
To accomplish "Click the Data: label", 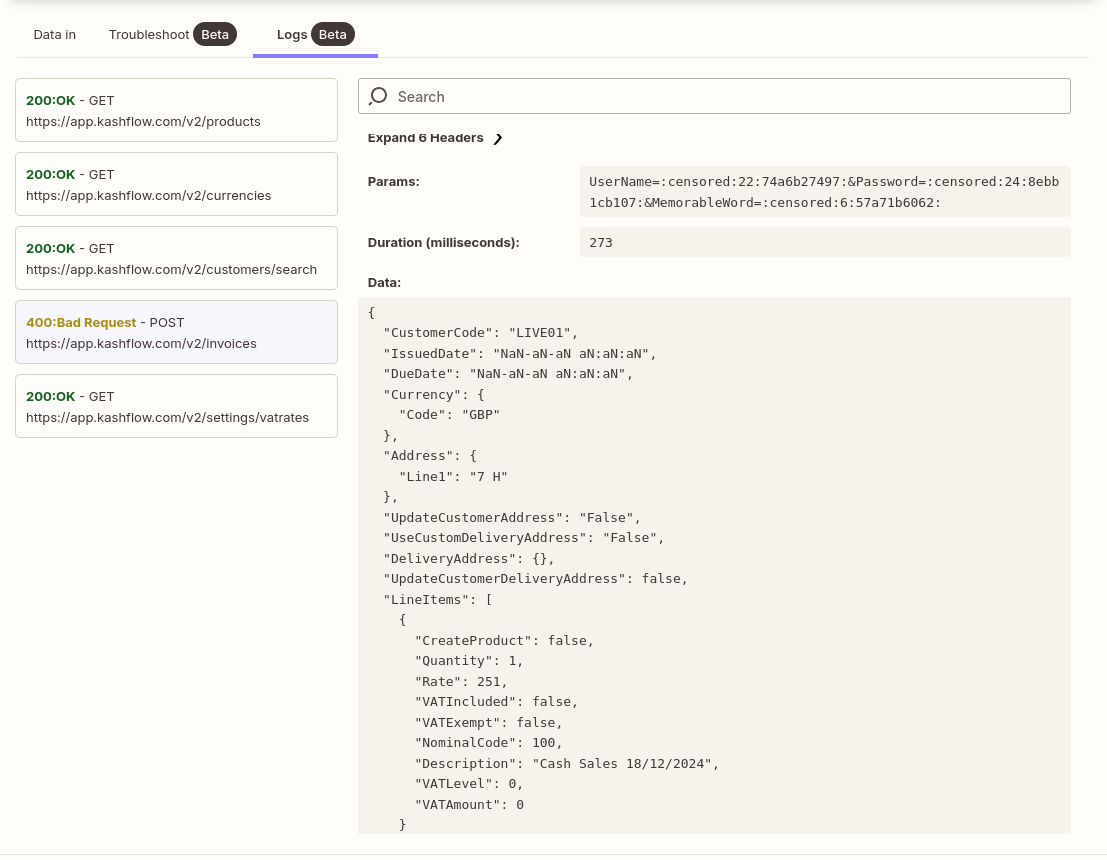I will (384, 283).
